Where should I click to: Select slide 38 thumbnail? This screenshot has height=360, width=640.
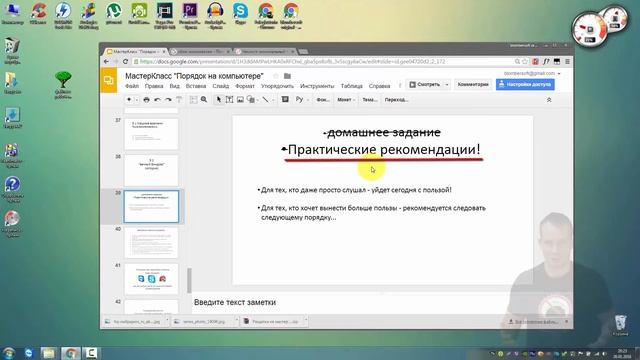pyautogui.click(x=151, y=170)
